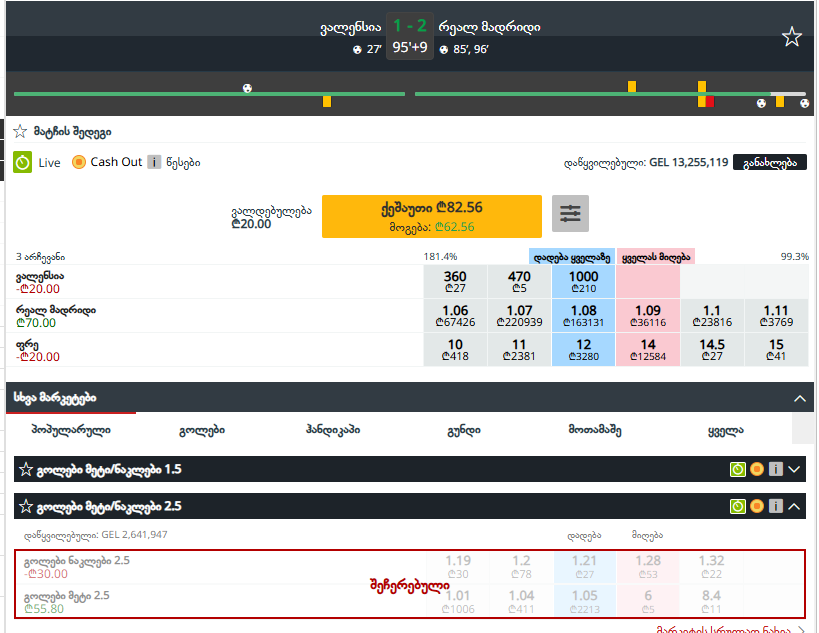Click the წესები rules link
819x633 pixels.
(183, 162)
